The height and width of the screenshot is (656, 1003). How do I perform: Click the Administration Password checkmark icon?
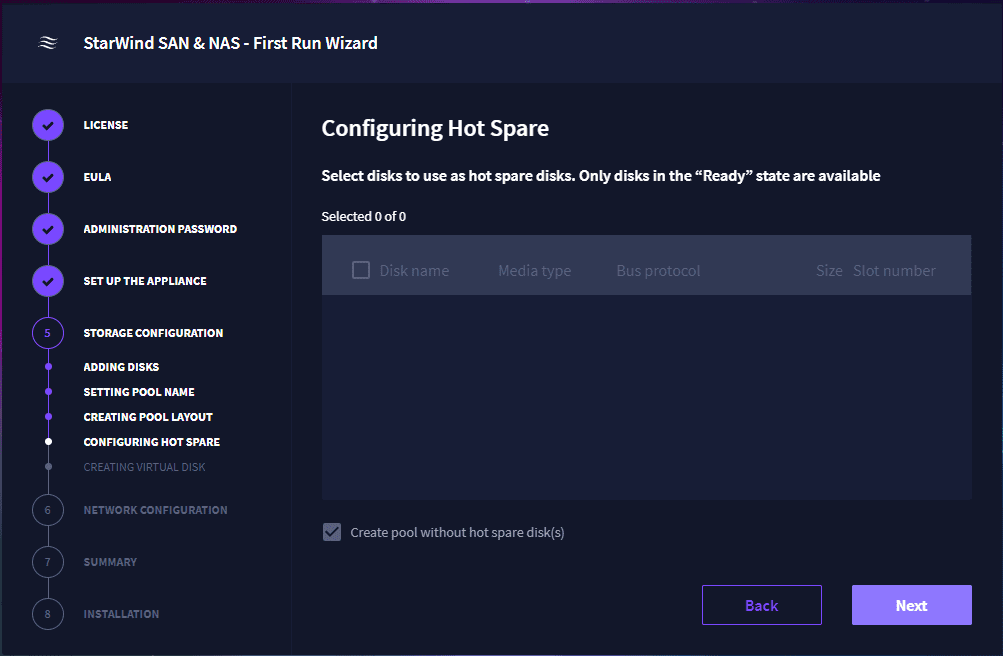click(x=48, y=229)
